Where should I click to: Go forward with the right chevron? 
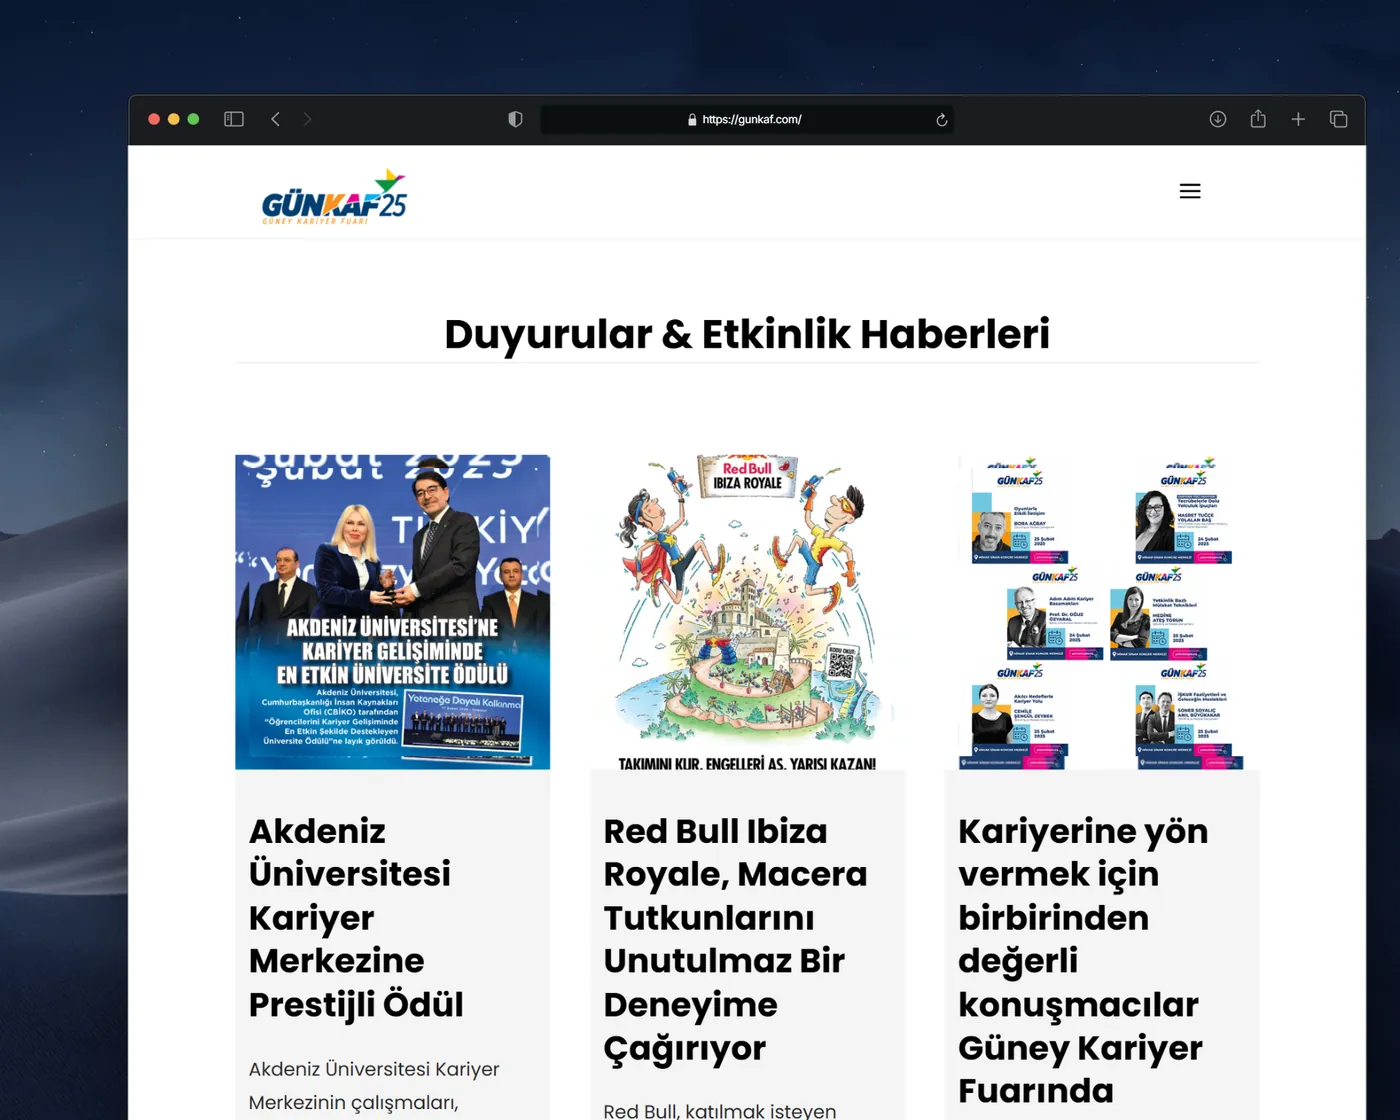click(x=307, y=119)
